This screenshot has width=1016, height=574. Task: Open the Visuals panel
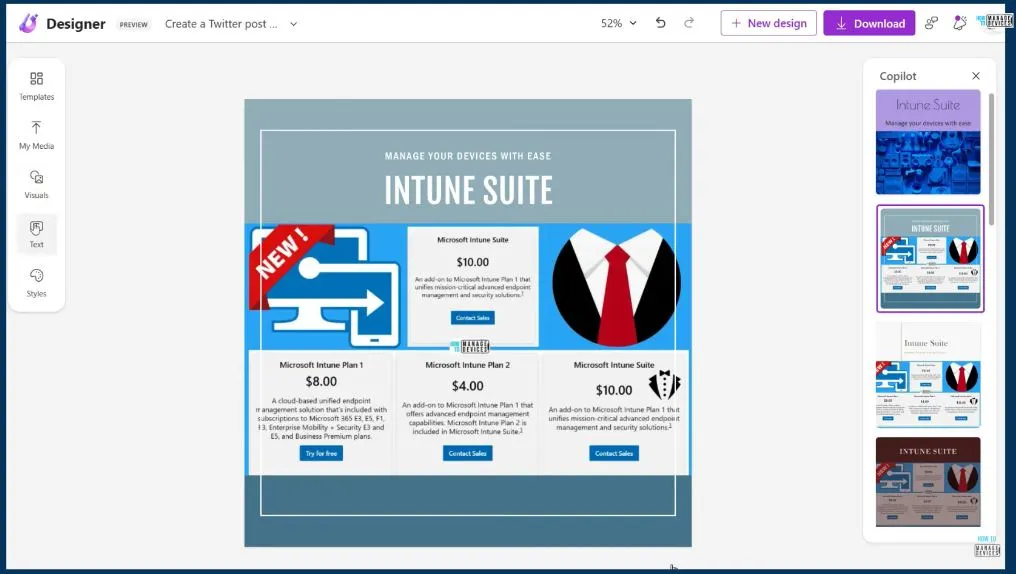[36, 185]
